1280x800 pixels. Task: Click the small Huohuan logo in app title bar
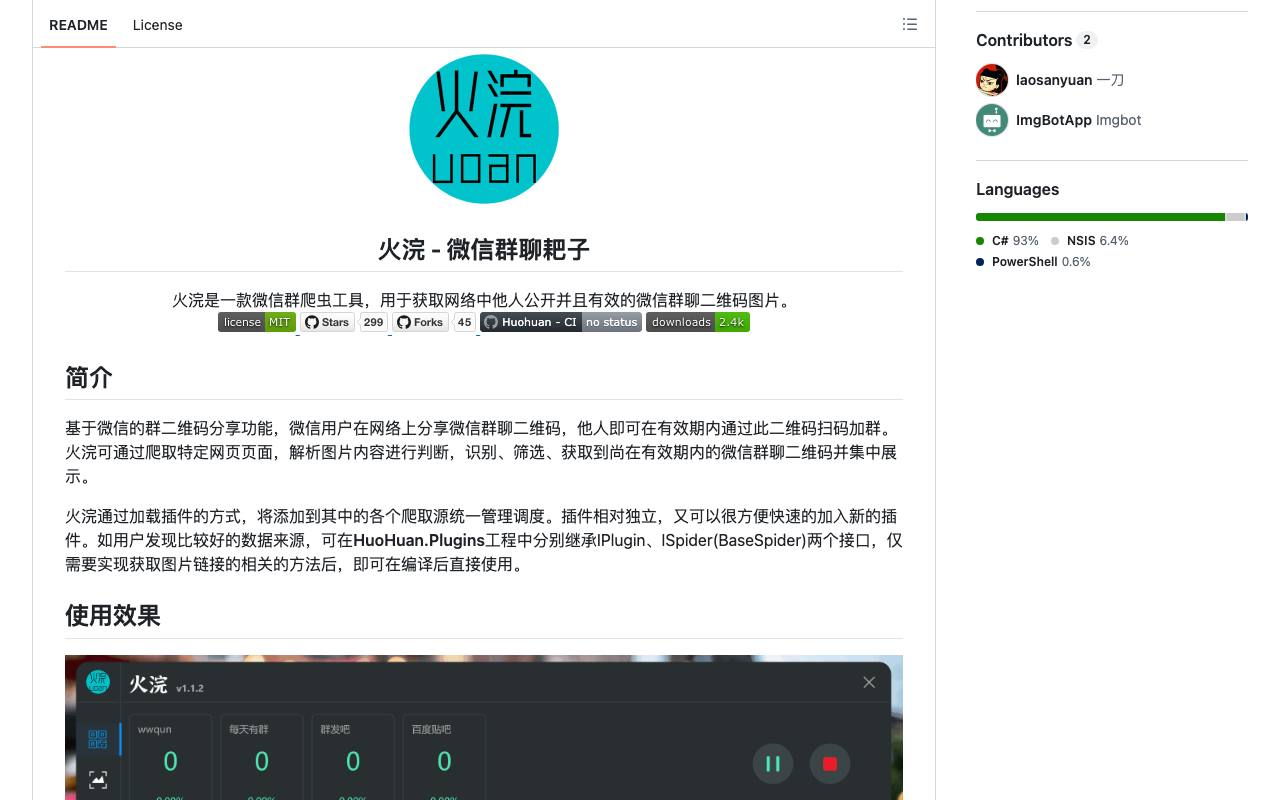pyautogui.click(x=98, y=682)
